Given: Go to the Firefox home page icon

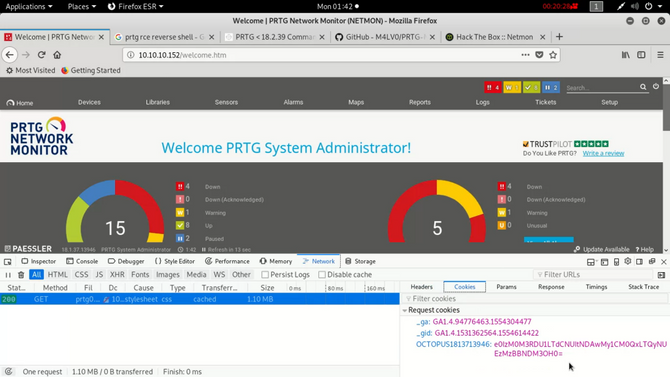Looking at the screenshot, I should coord(57,55).
